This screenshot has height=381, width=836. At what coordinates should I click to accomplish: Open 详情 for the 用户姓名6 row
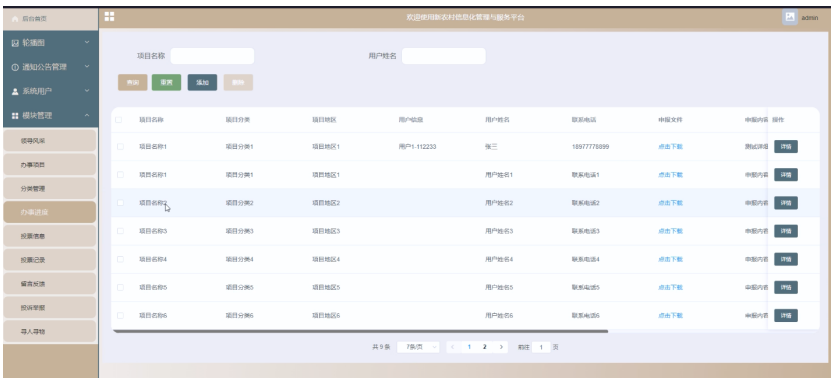786,315
